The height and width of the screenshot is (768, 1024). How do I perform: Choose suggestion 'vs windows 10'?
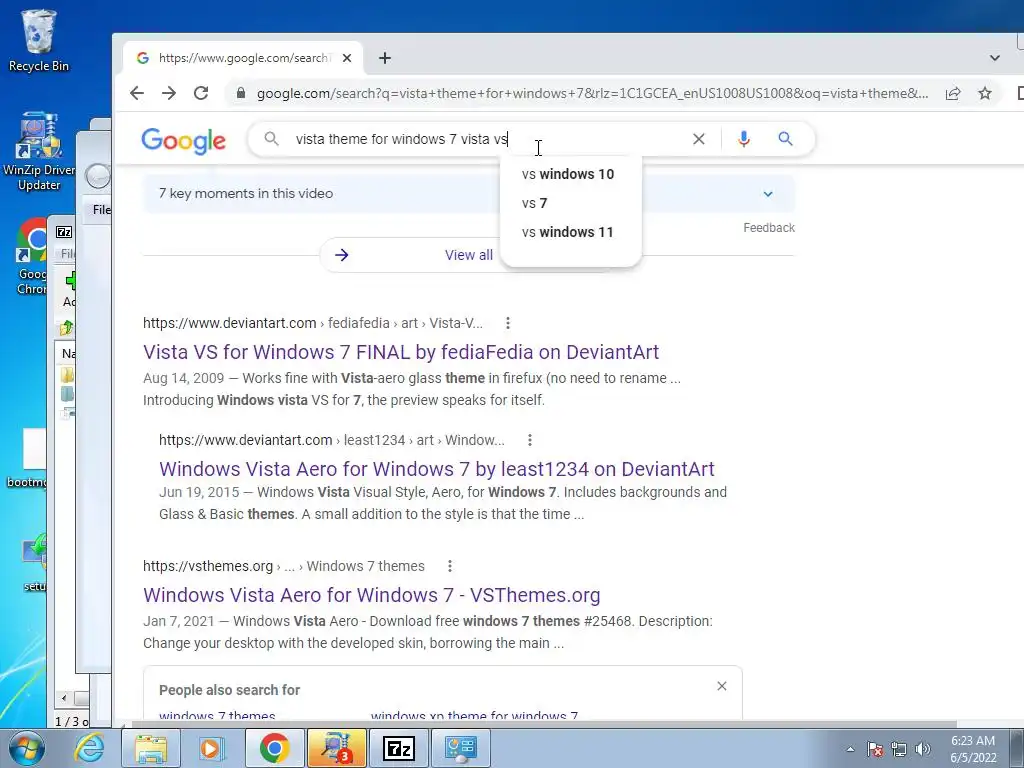pyautogui.click(x=569, y=174)
